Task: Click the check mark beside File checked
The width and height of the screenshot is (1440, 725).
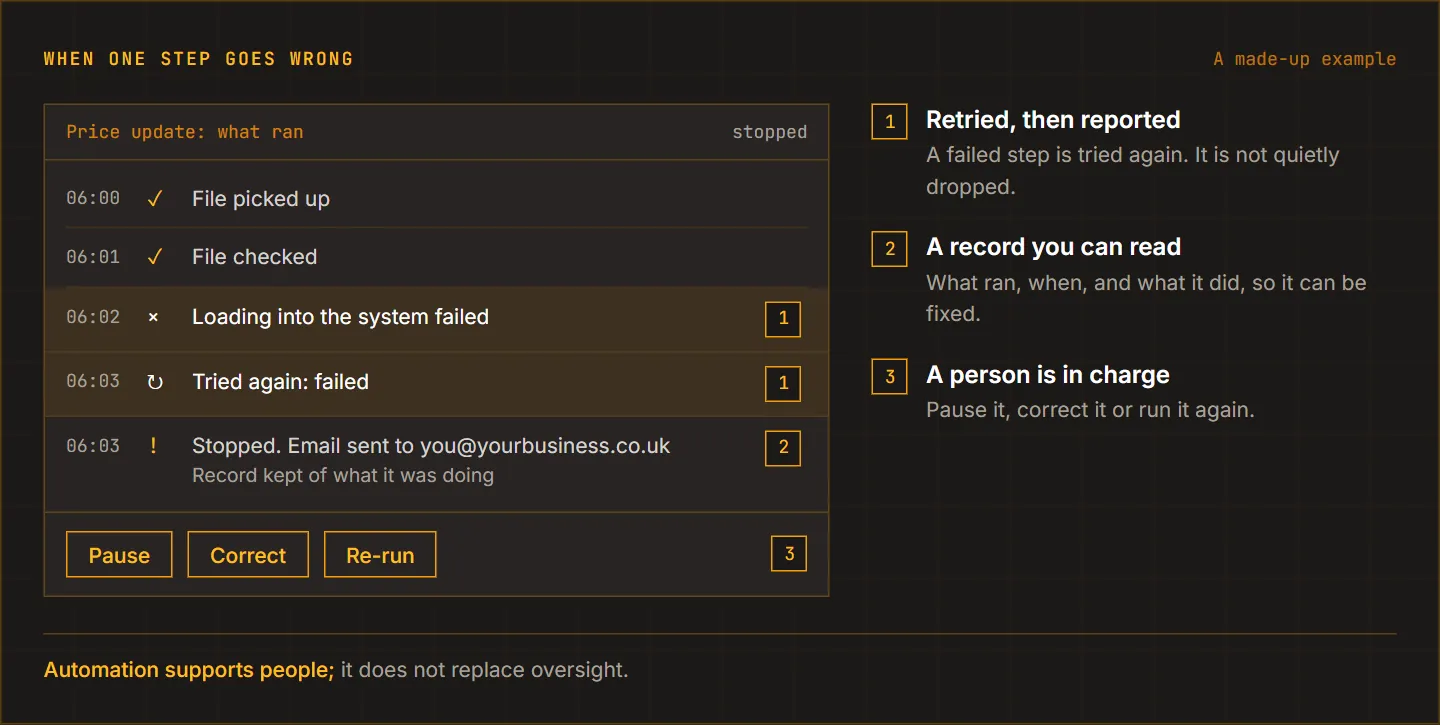Action: 154,257
